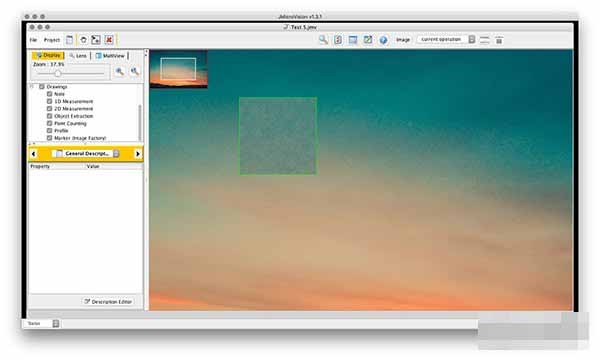Click the Point Counting label in tree
The image size is (600, 360).
click(70, 123)
